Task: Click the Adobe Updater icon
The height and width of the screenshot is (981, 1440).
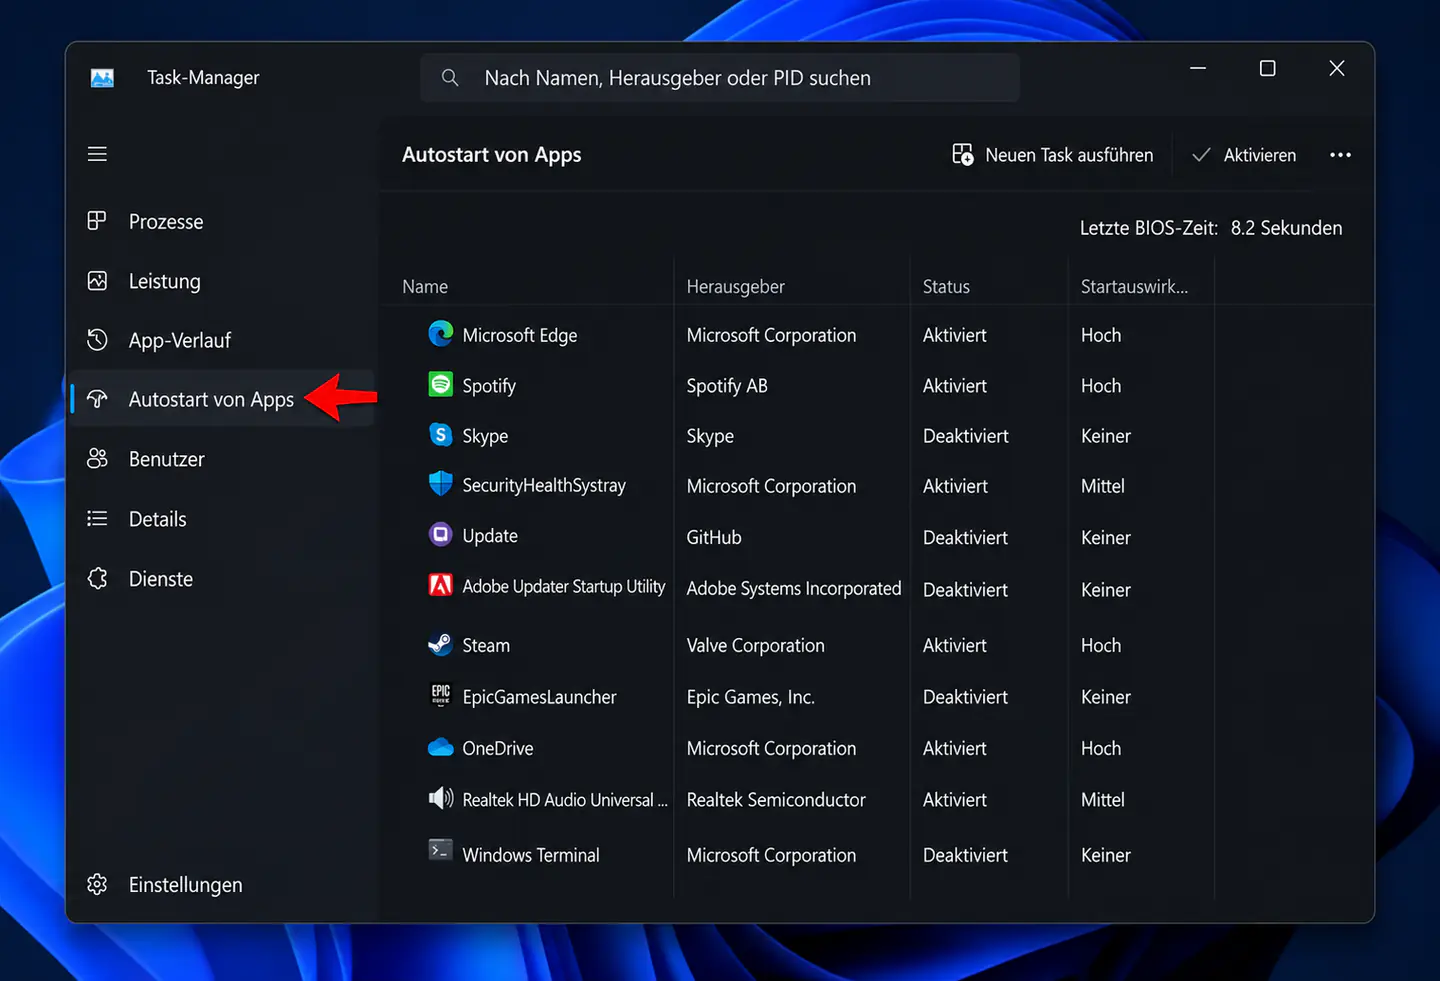Action: (440, 585)
